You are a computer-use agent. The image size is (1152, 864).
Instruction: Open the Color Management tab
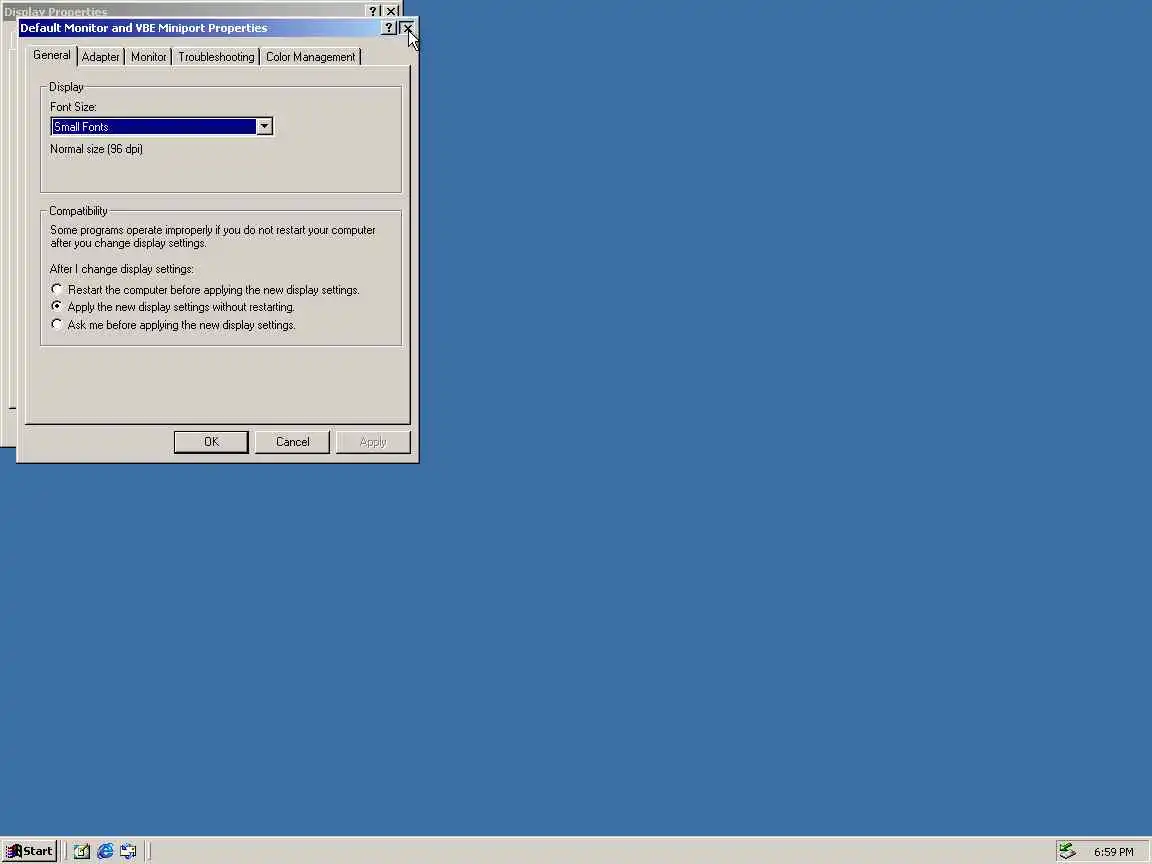tap(310, 57)
